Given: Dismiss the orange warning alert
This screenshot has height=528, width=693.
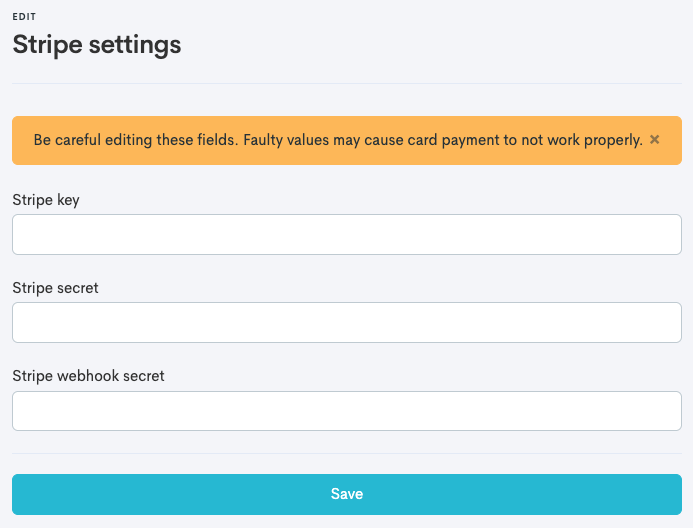Looking at the screenshot, I should (x=655, y=140).
